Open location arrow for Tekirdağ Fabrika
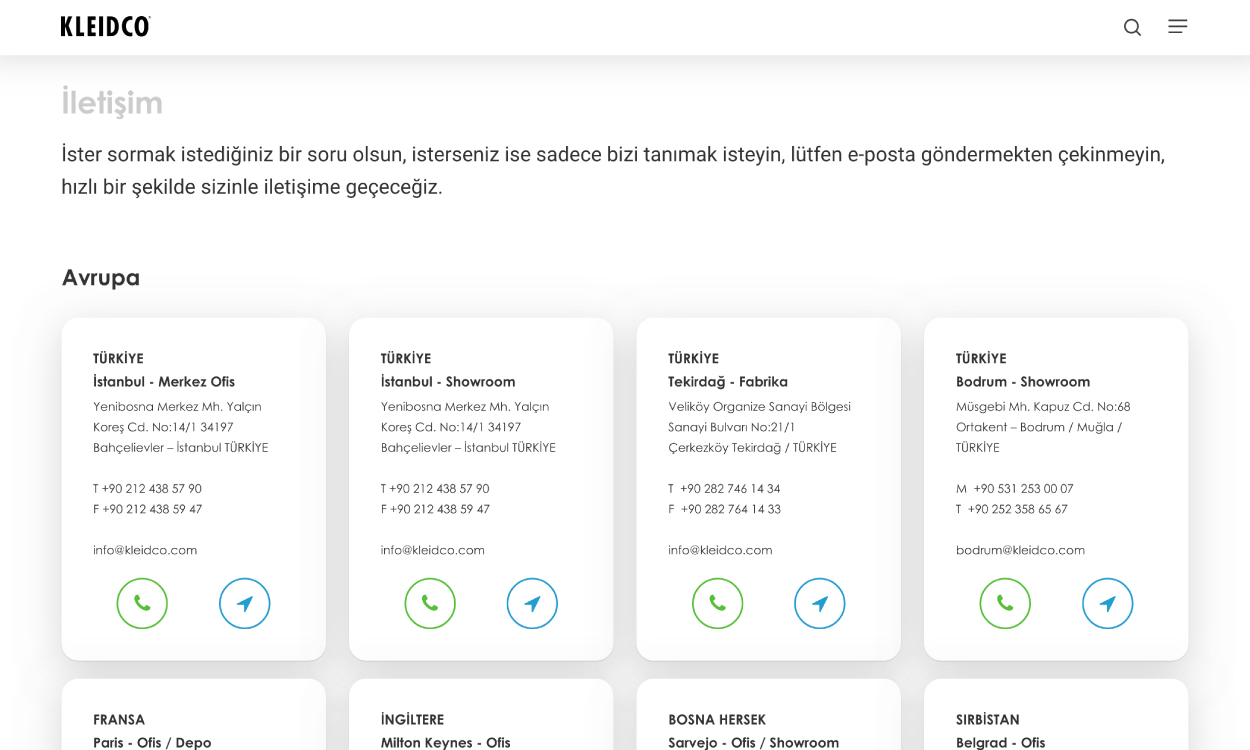This screenshot has width=1250, height=750. coord(819,603)
